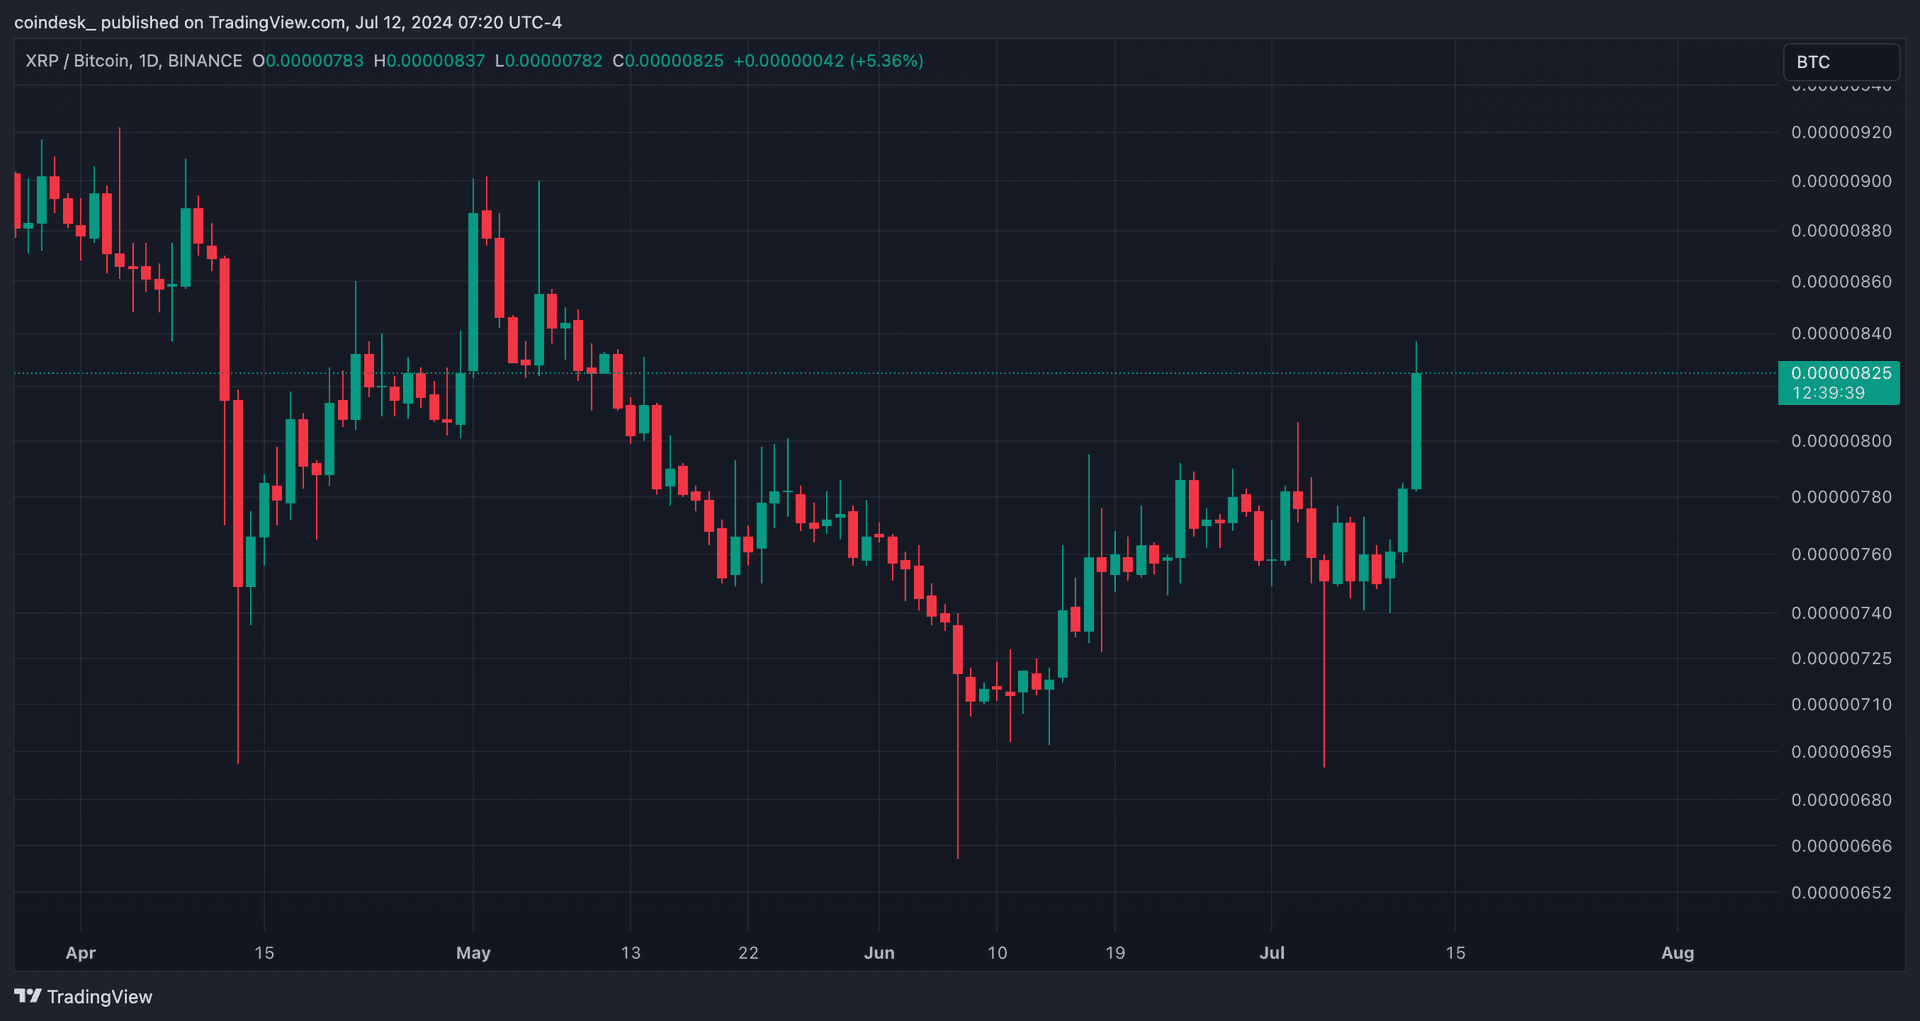Click the latest green candlestick at 0.00000825
Viewport: 1920px width, 1021px height.
1416,431
